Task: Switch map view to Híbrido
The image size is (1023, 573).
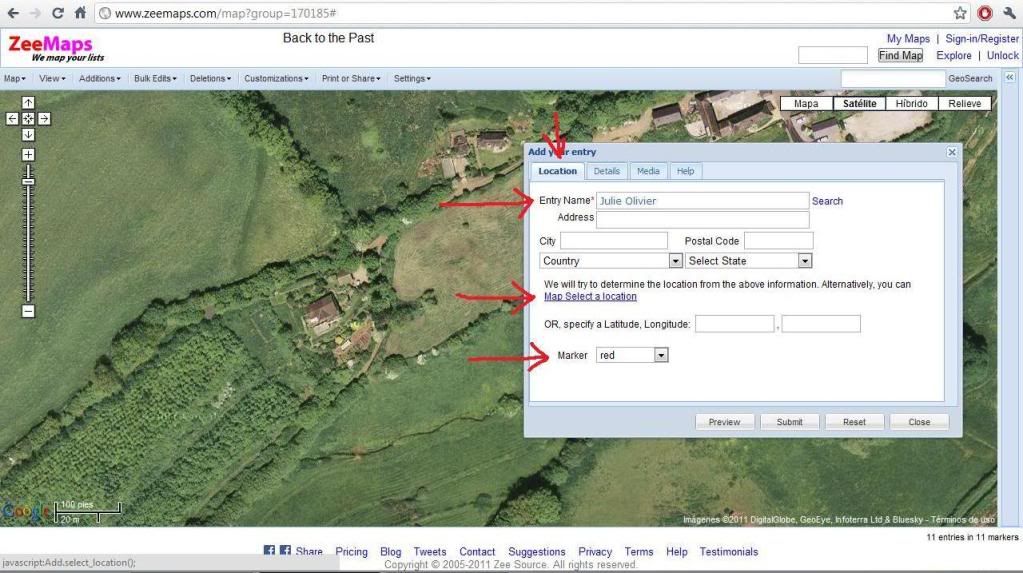Action: pos(911,104)
